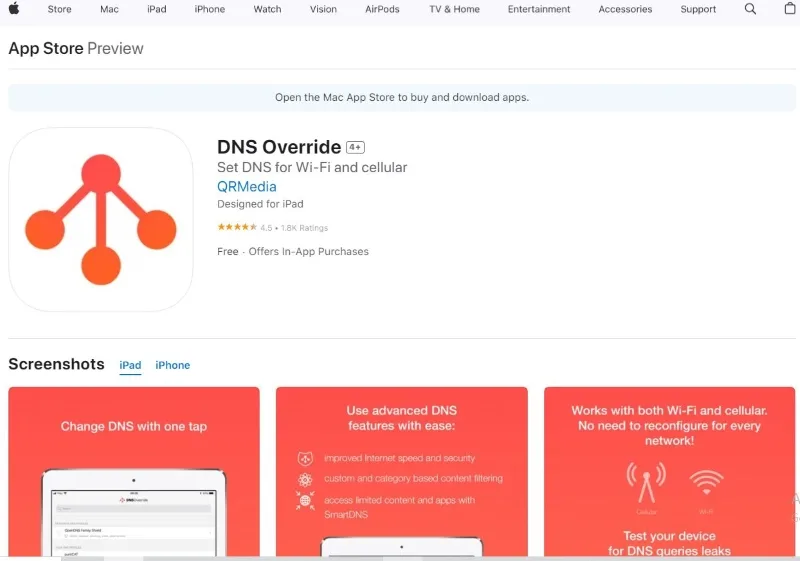Open the Support menu

[698, 9]
